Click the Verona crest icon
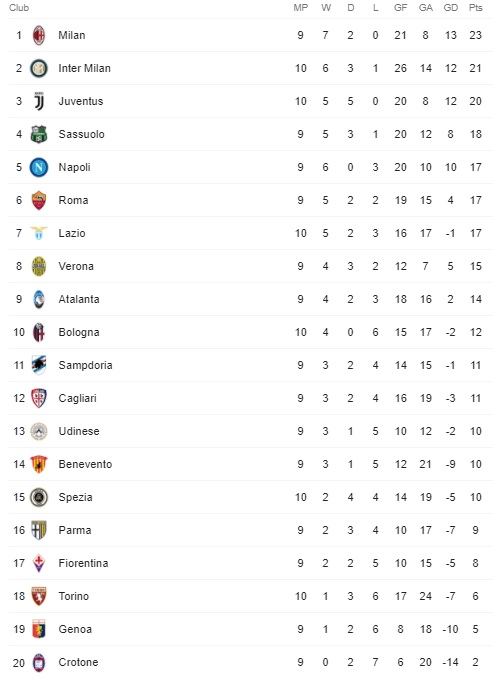 coord(39,266)
